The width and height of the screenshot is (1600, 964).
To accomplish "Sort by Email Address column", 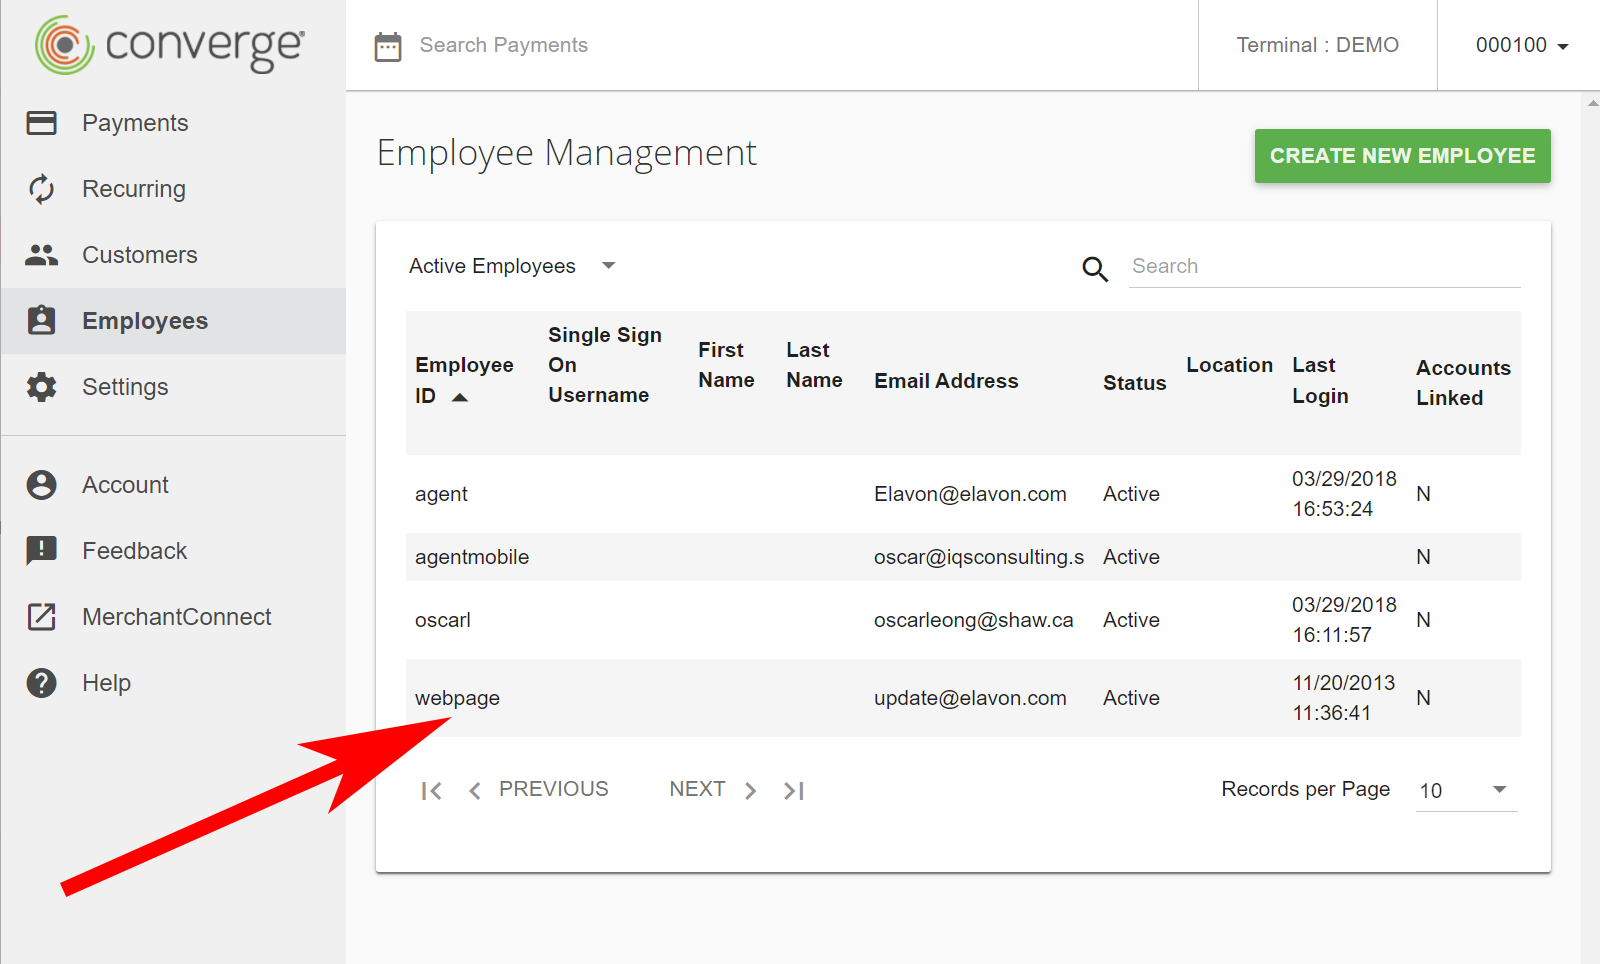I will pos(946,381).
